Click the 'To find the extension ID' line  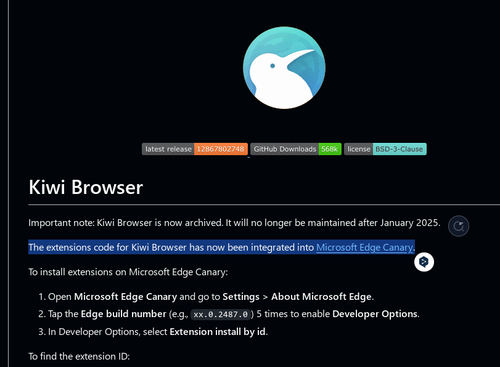tap(79, 356)
